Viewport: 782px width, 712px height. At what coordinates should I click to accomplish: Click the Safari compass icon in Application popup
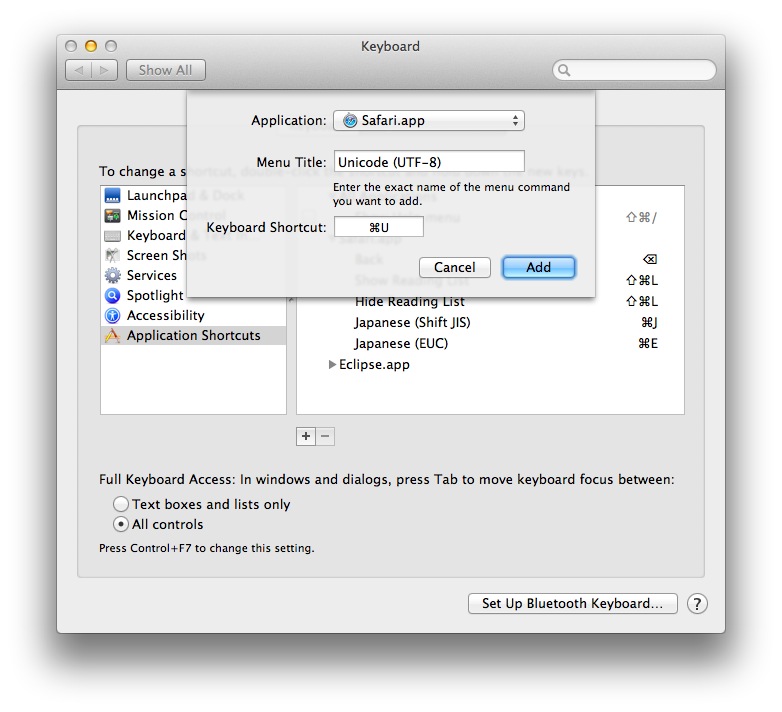coord(350,120)
